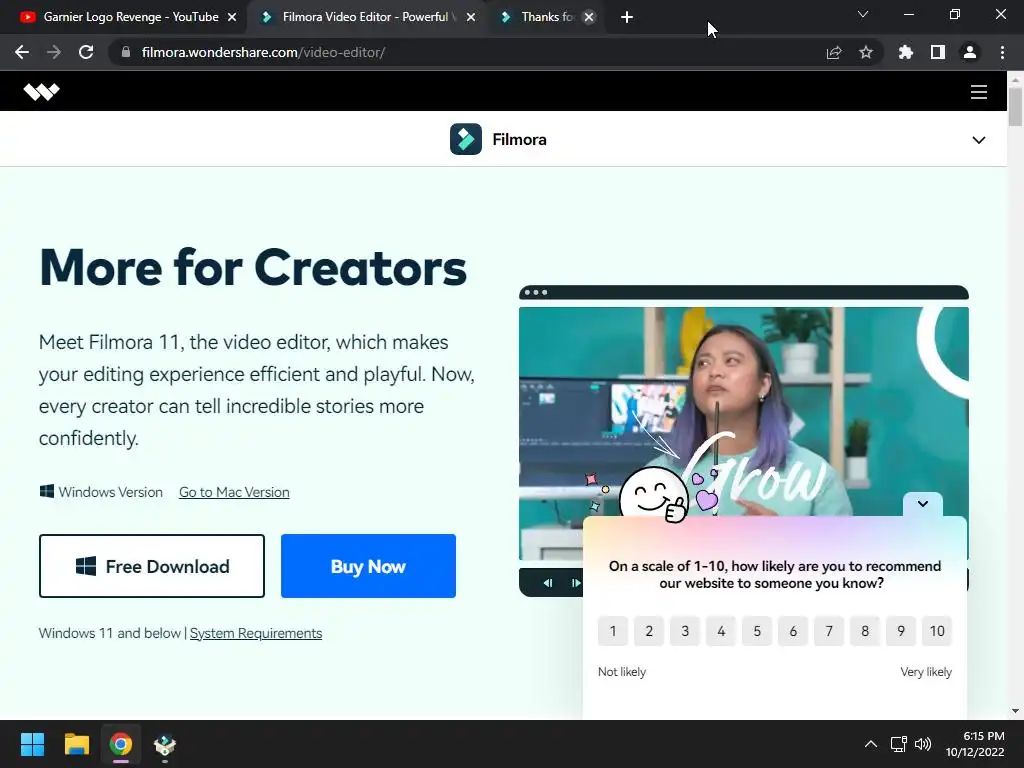The width and height of the screenshot is (1024, 768).
Task: Toggle the browser side panel
Action: (938, 52)
